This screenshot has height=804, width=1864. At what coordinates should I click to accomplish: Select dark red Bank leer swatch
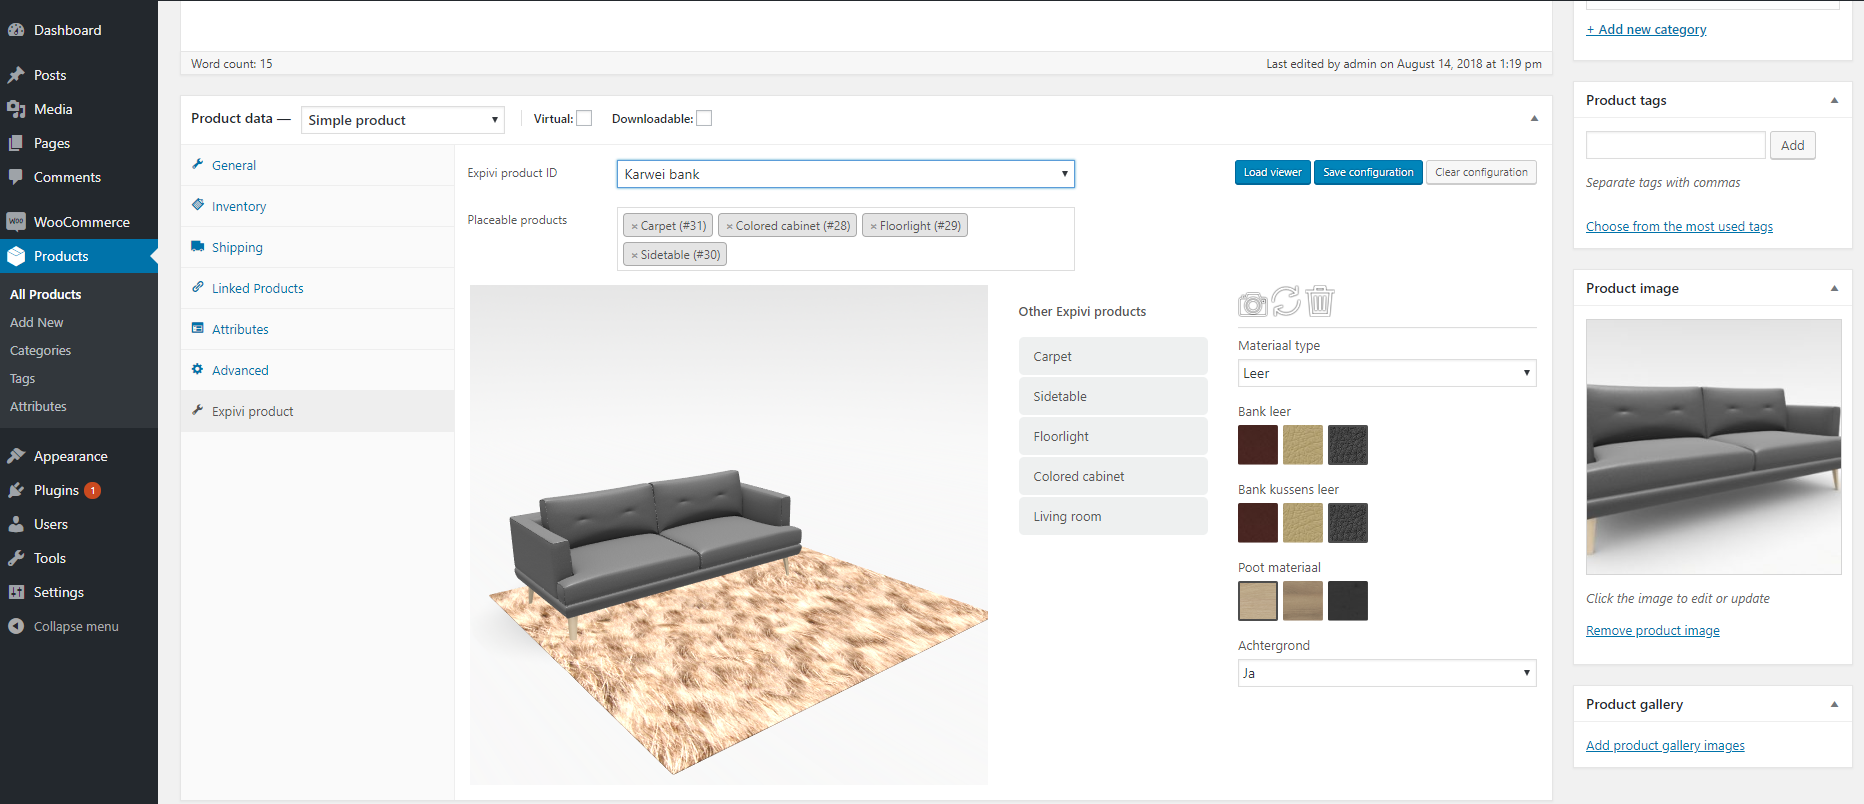[x=1258, y=445]
